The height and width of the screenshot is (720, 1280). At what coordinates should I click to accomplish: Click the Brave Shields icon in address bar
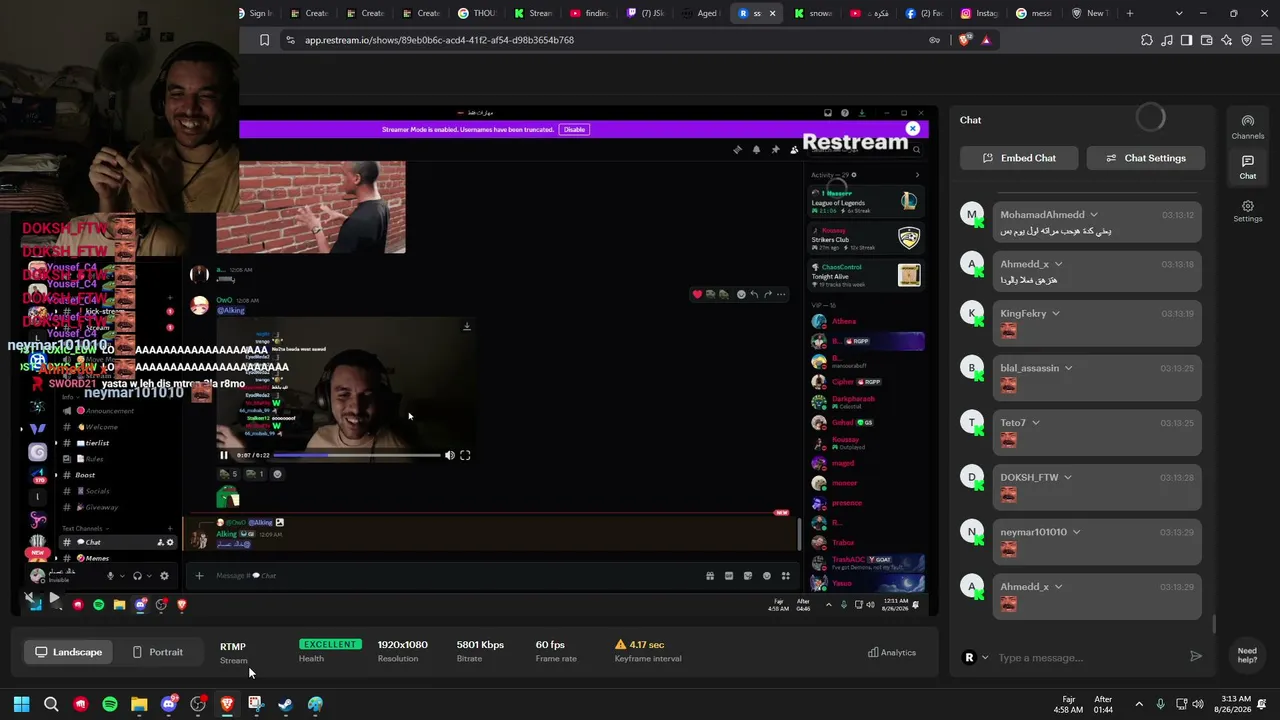click(x=965, y=40)
